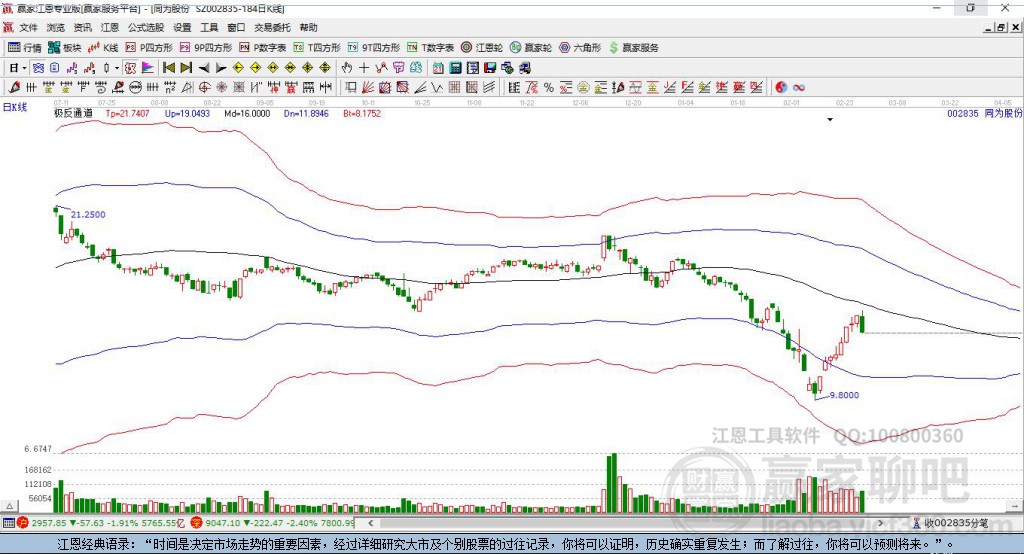
Task: Open the 浏览 menu
Action: point(56,27)
